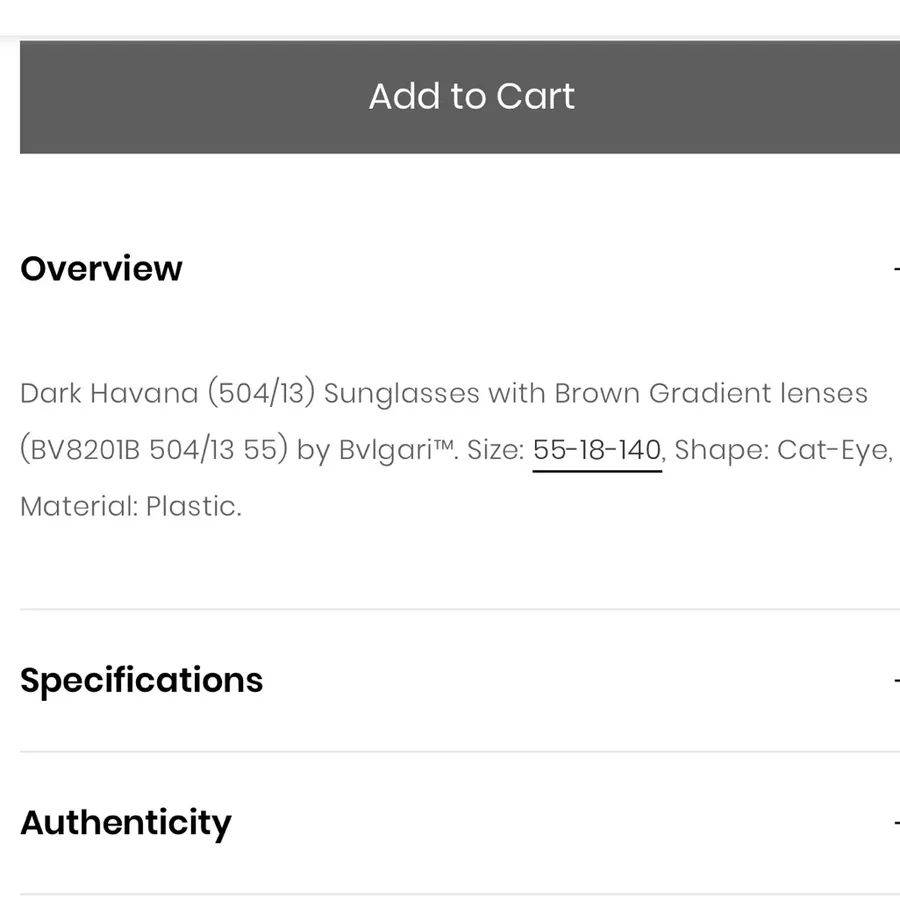Click the Size: label before 55-18-140
Viewport: 900px width, 900px height.
[496, 450]
